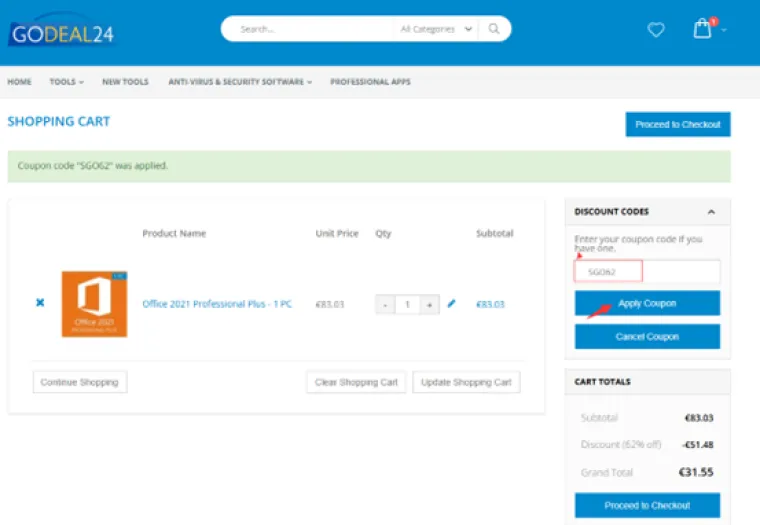
Task: Click the search magnifier icon
Action: pyautogui.click(x=494, y=29)
